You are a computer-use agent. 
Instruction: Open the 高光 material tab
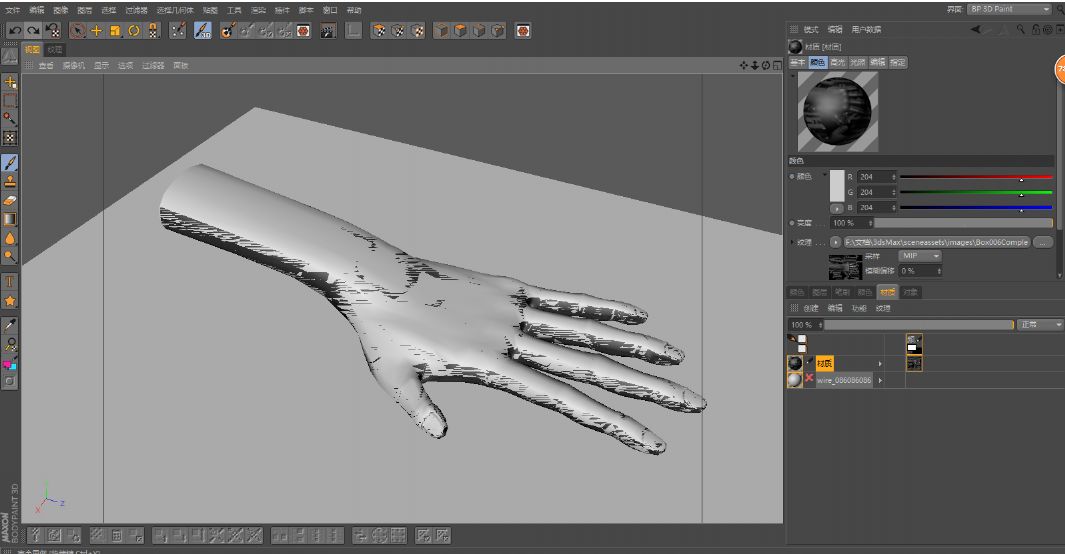pyautogui.click(x=838, y=62)
